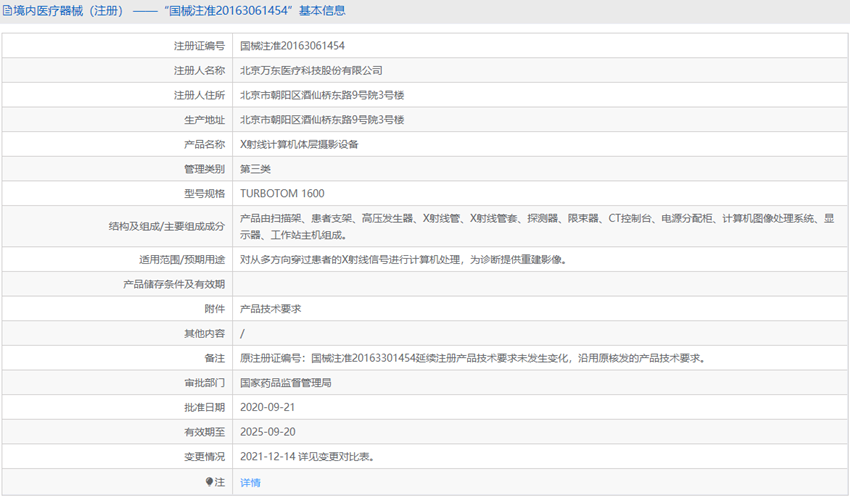The image size is (850, 497).
Task: Click the 产品名称 row label
Action: (204, 145)
